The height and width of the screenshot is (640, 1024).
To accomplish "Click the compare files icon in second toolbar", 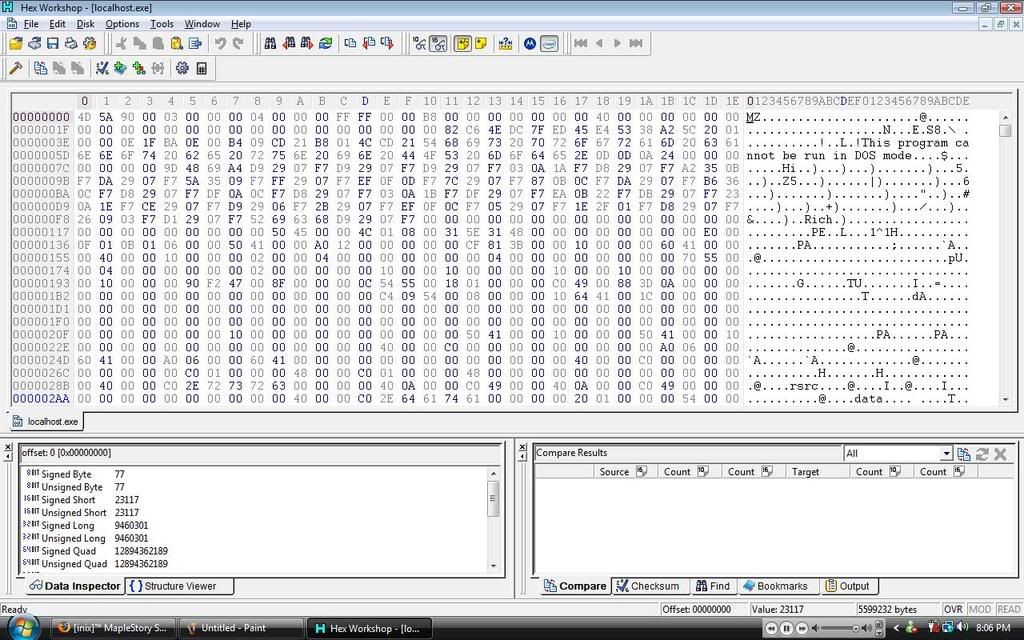I will 40,68.
